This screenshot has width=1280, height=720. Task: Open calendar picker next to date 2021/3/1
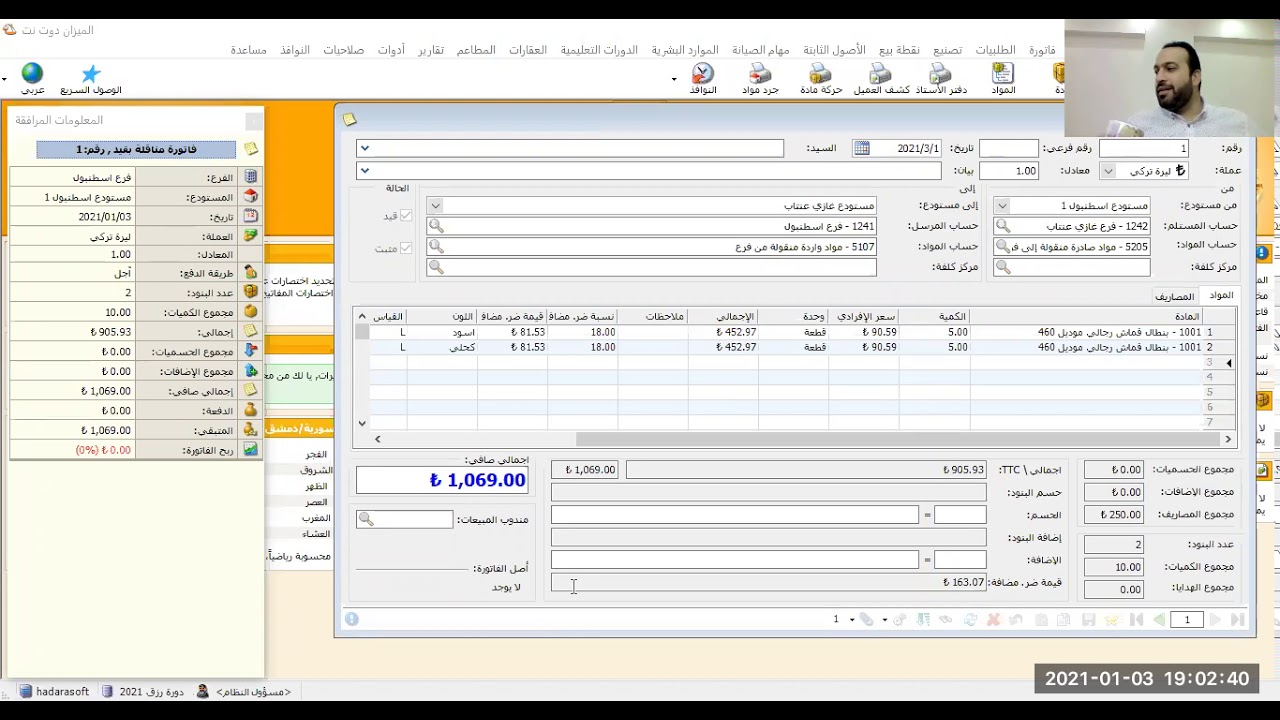861,148
